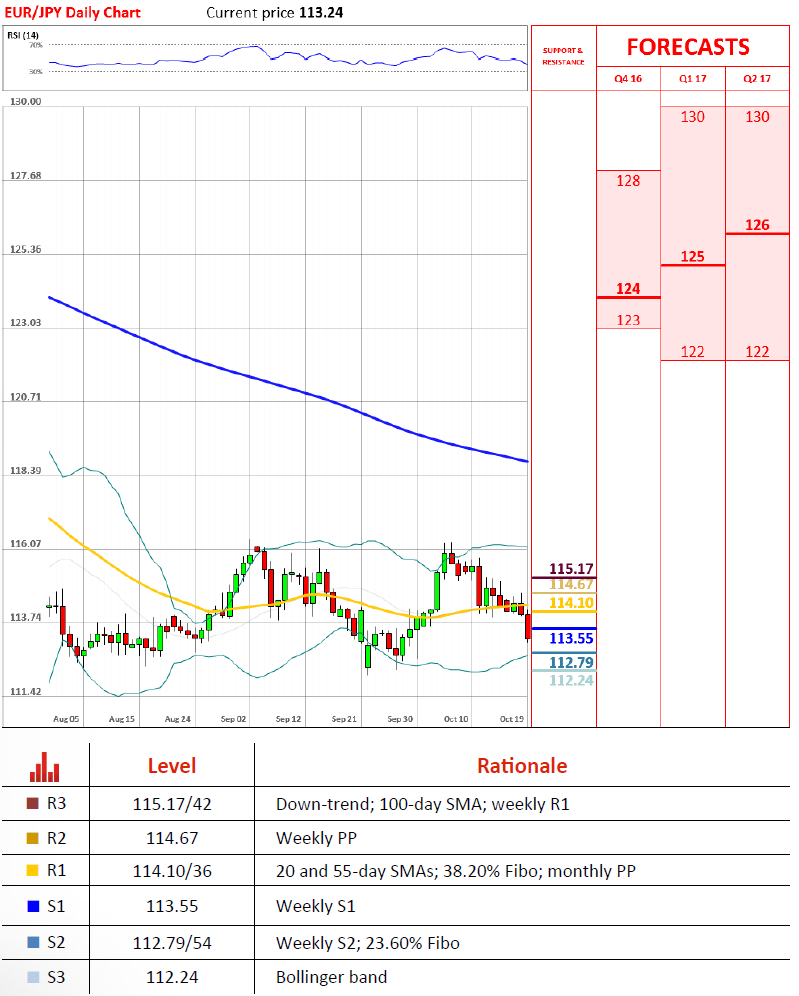
Task: Click the Q4 16 mean forecast 124
Action: pos(628,289)
